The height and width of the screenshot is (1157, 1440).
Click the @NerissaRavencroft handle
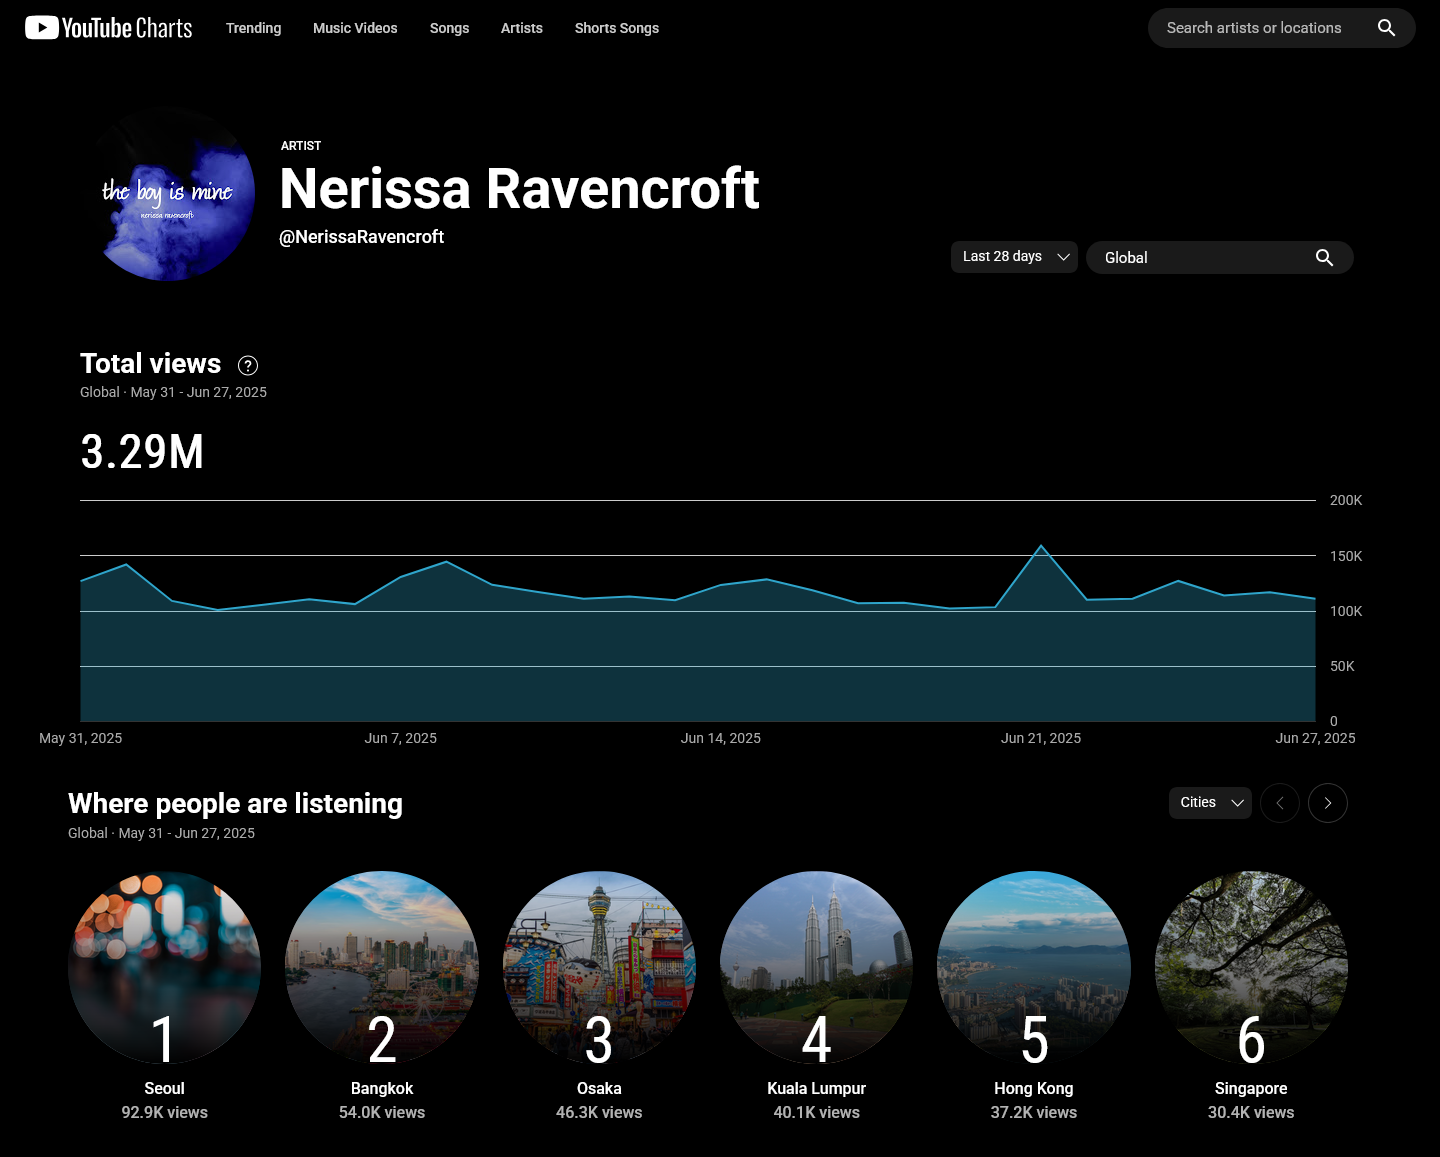tap(361, 237)
